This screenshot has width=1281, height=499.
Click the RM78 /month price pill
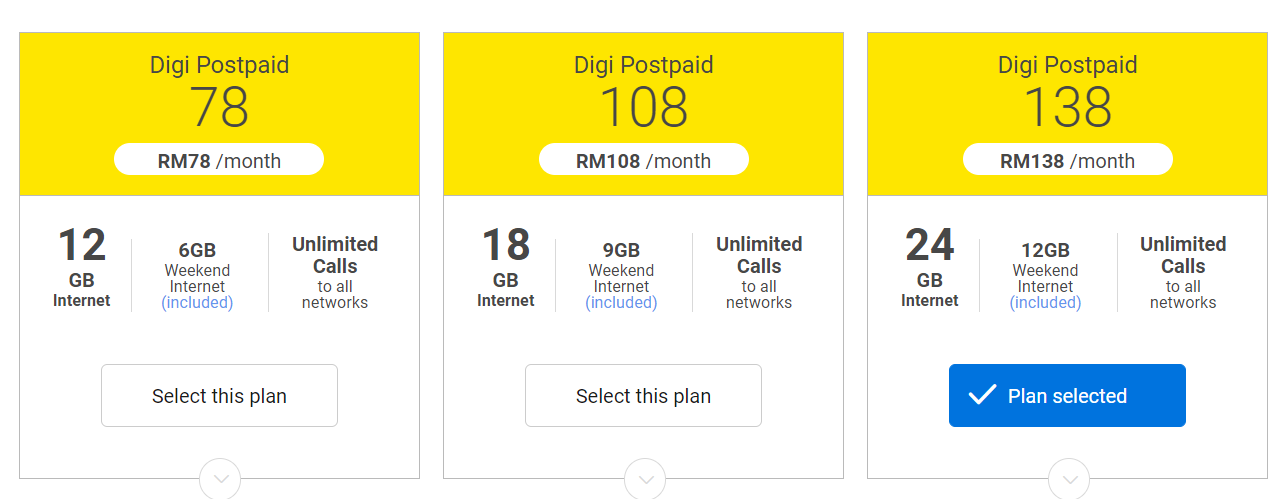tap(219, 160)
